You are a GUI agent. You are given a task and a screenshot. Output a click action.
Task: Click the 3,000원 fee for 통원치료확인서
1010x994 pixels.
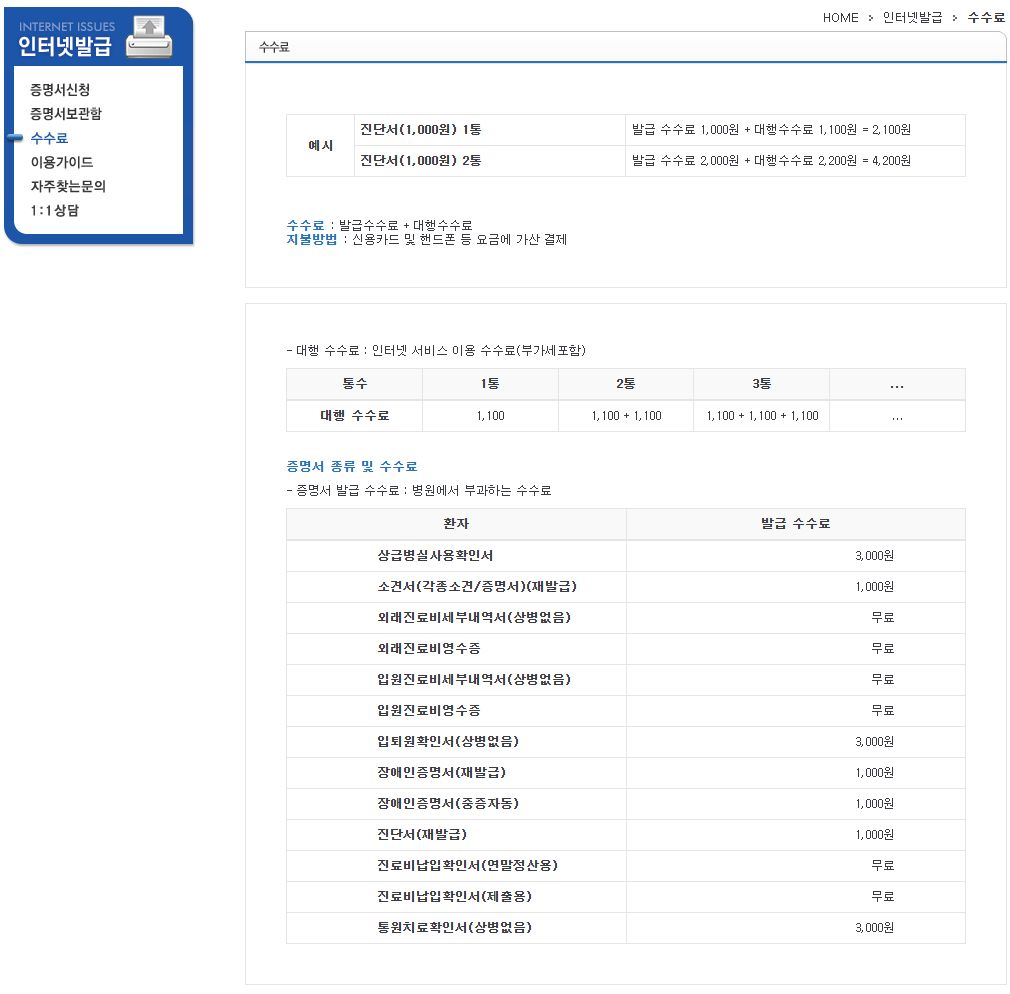pyautogui.click(x=874, y=928)
